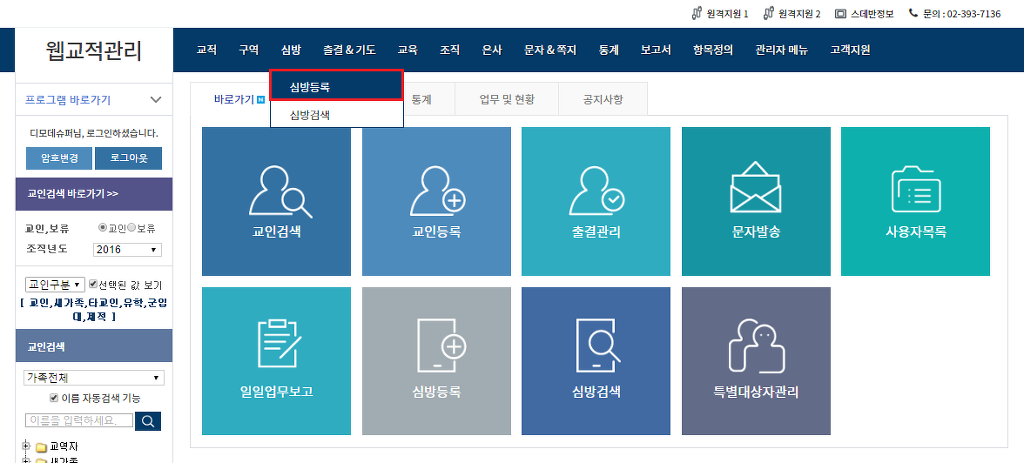This screenshot has width=1024, height=463.
Task: Open the 은사 menu
Action: click(492, 50)
